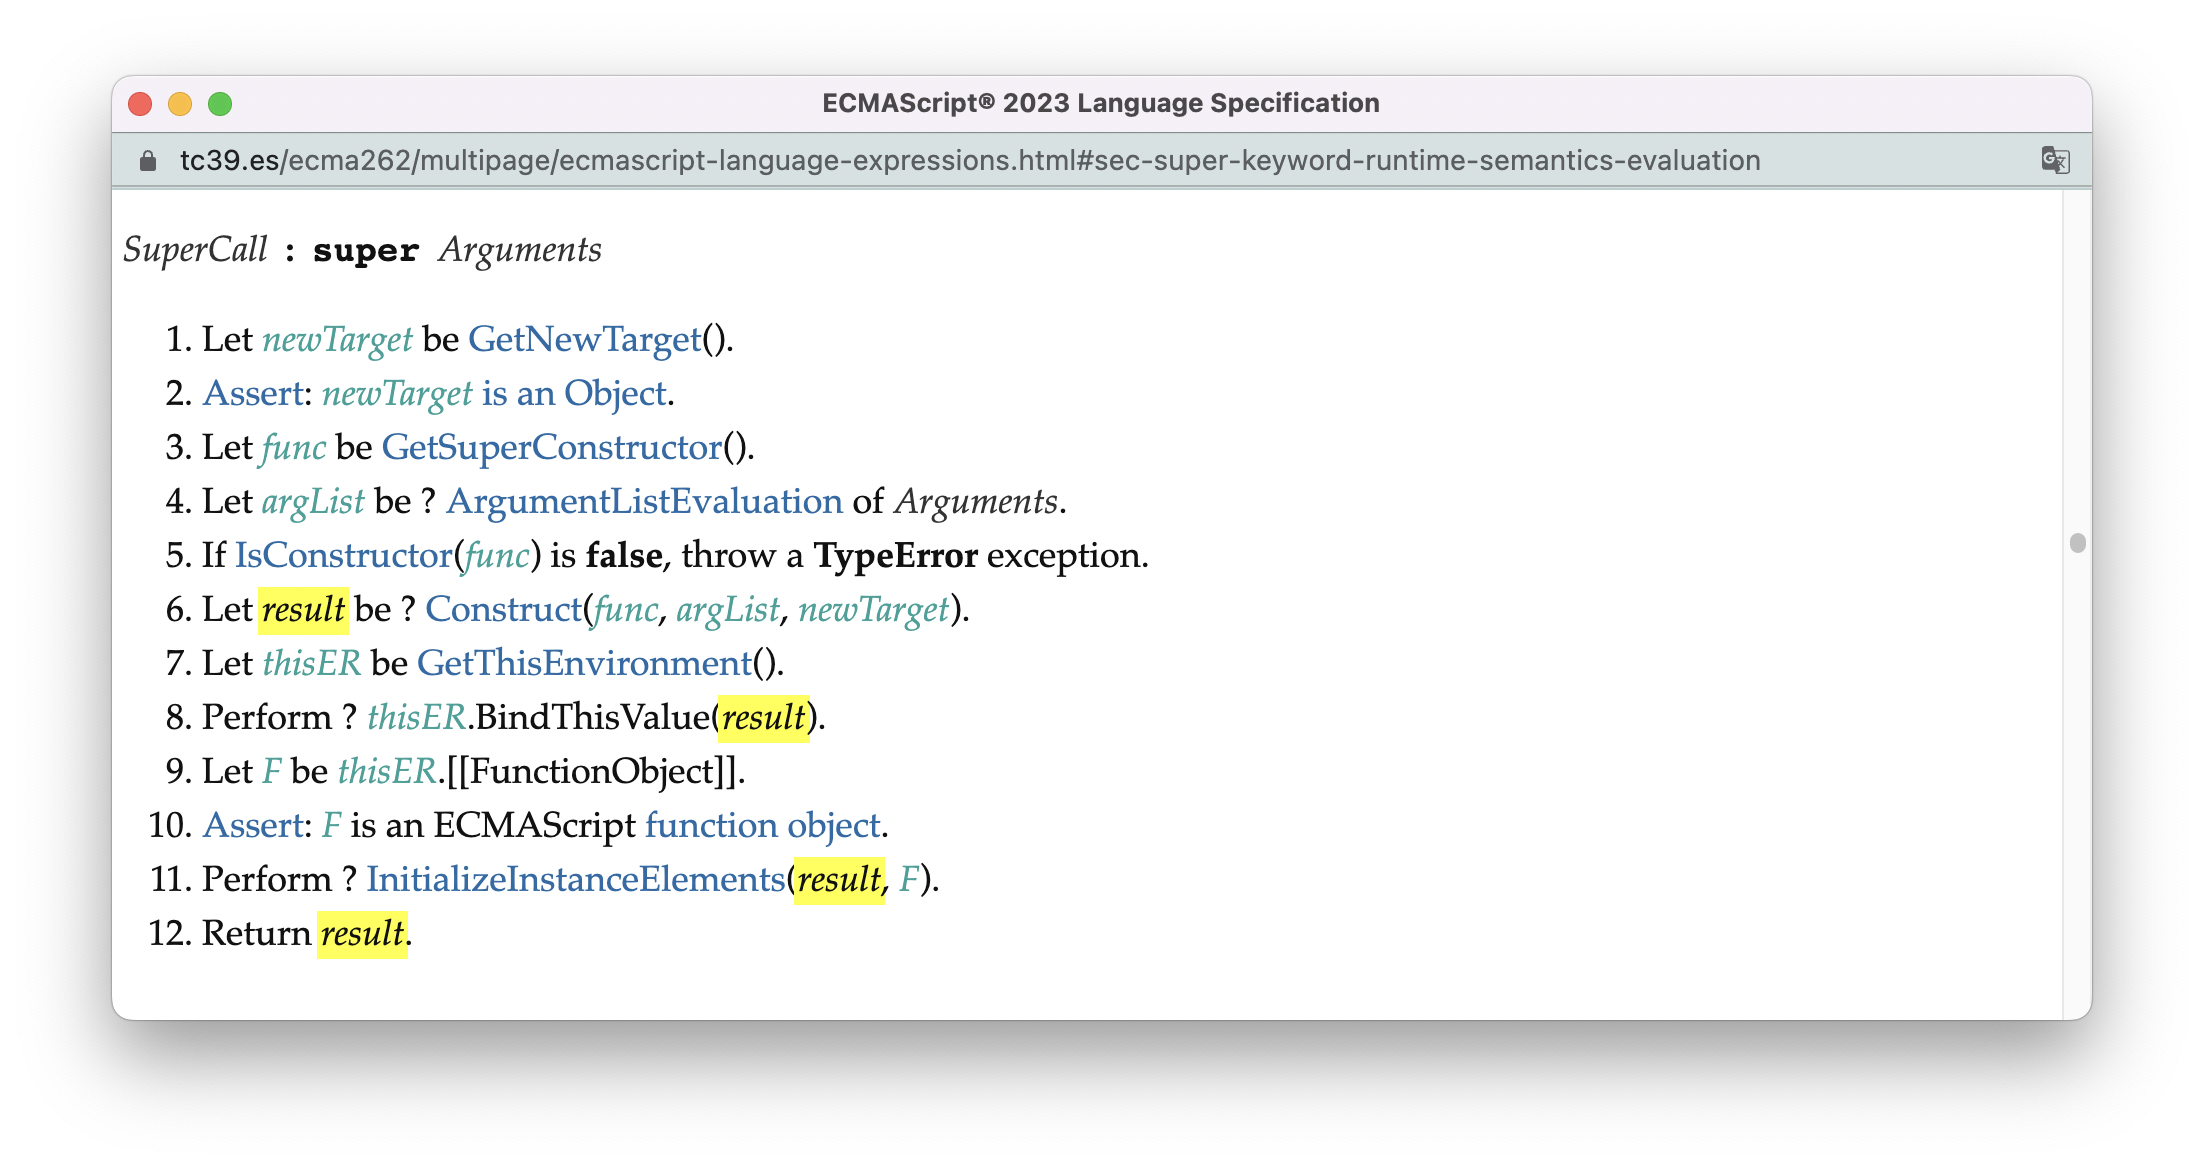Viewport: 2204px width, 1168px height.
Task: Click F variable in step 10
Action: pyautogui.click(x=332, y=825)
